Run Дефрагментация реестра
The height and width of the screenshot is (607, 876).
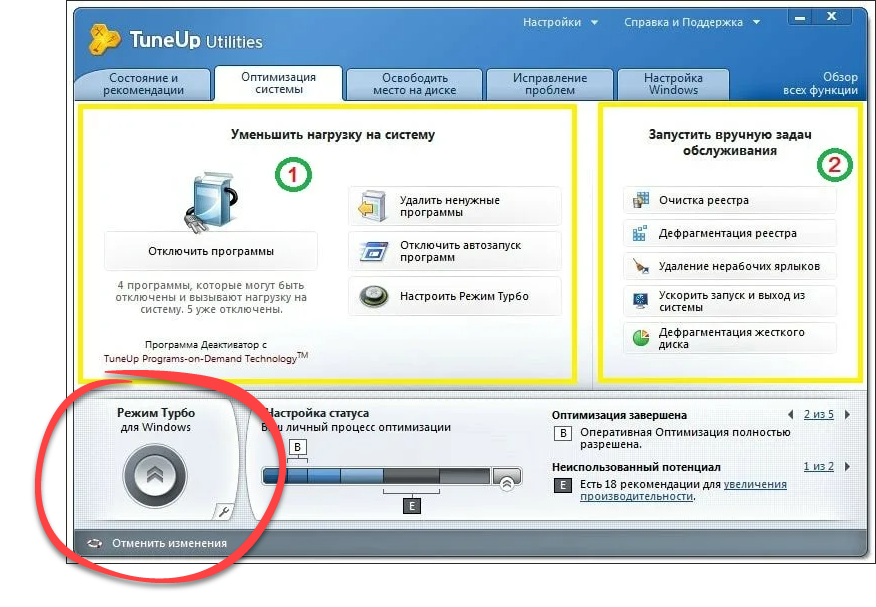click(730, 233)
